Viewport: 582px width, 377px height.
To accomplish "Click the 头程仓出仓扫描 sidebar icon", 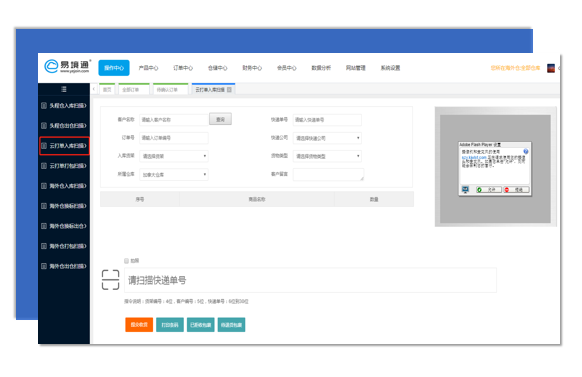I will coord(44,126).
